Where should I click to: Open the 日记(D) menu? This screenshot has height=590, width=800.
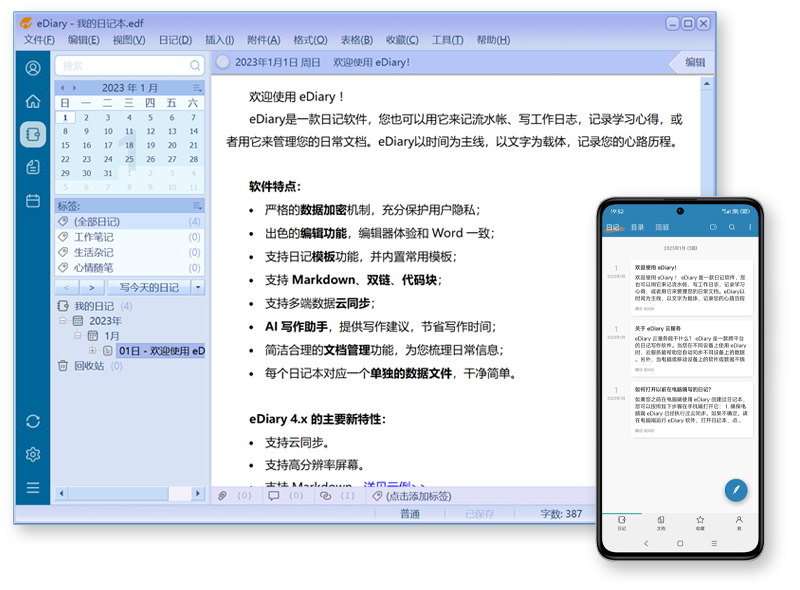click(175, 40)
